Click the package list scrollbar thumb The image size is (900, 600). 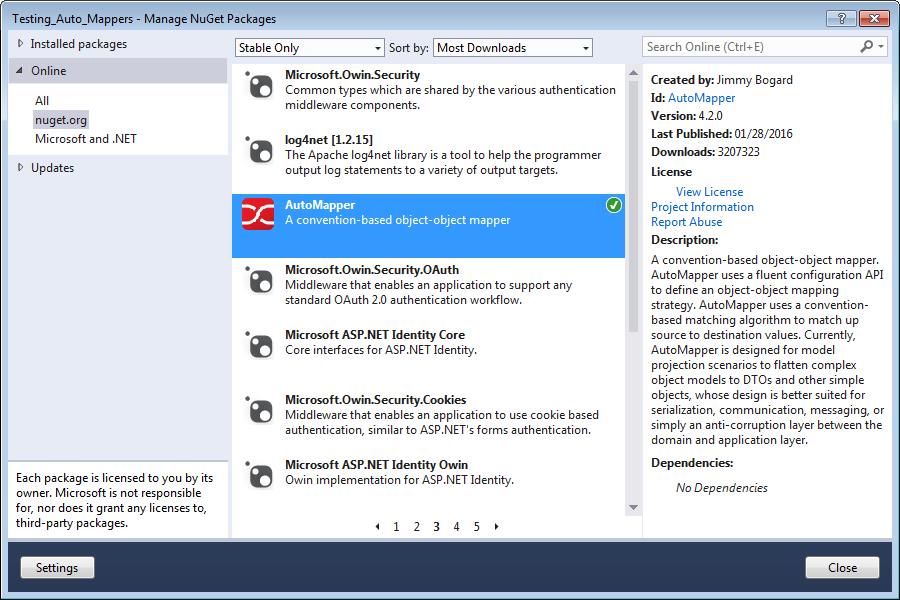click(x=633, y=207)
